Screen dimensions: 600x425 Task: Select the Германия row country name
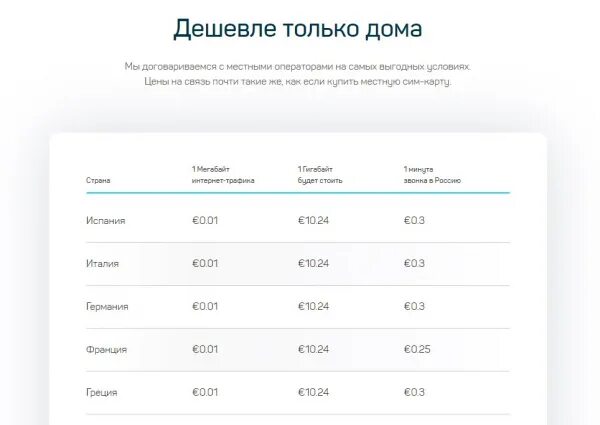click(x=107, y=306)
